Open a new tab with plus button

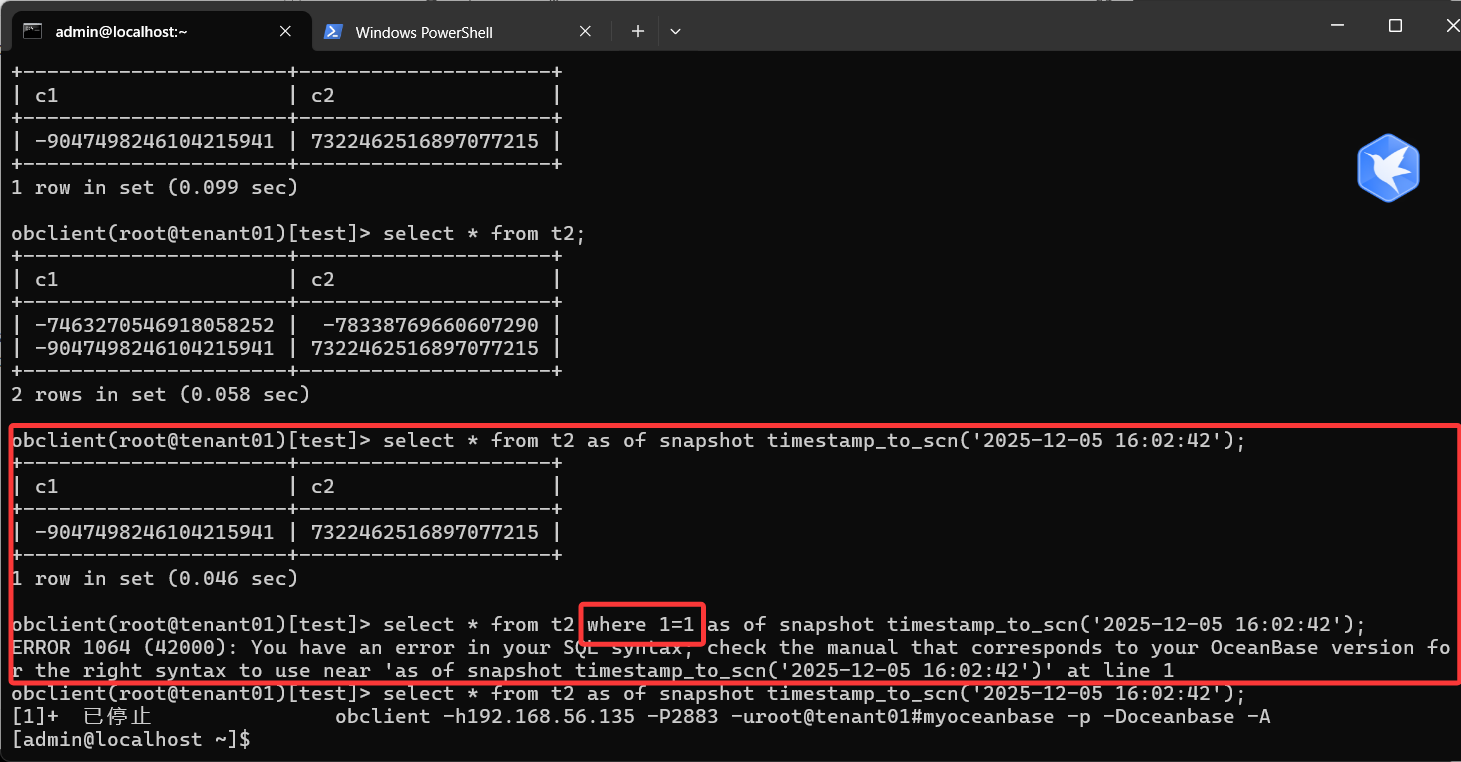pos(637,31)
